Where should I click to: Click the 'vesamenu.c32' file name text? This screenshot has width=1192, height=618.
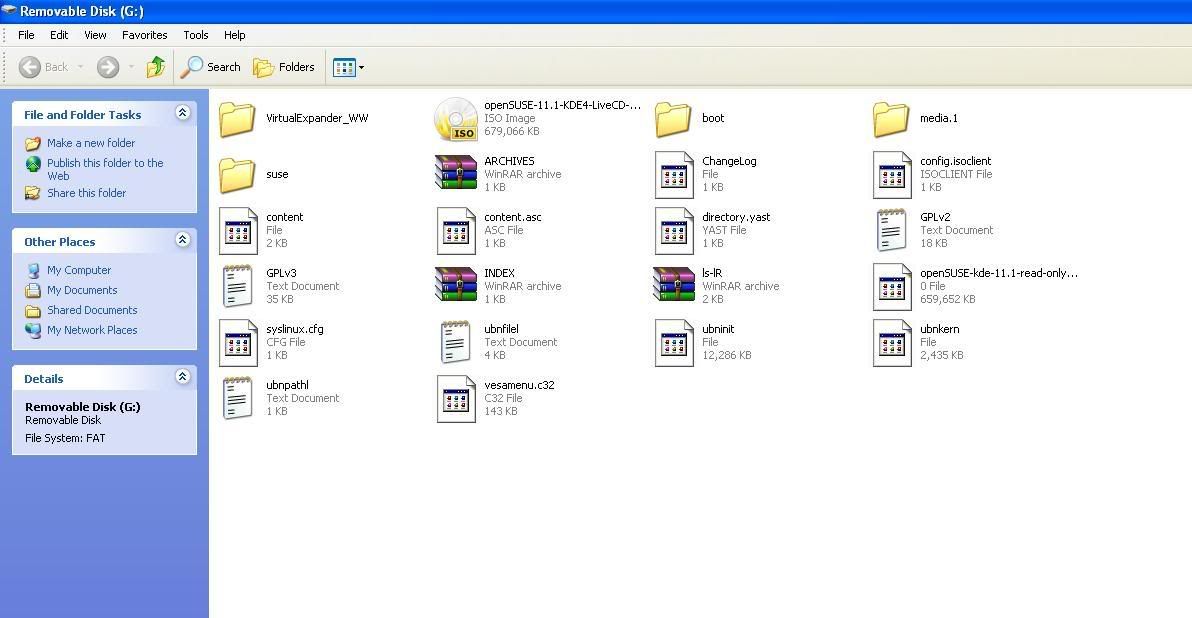519,385
